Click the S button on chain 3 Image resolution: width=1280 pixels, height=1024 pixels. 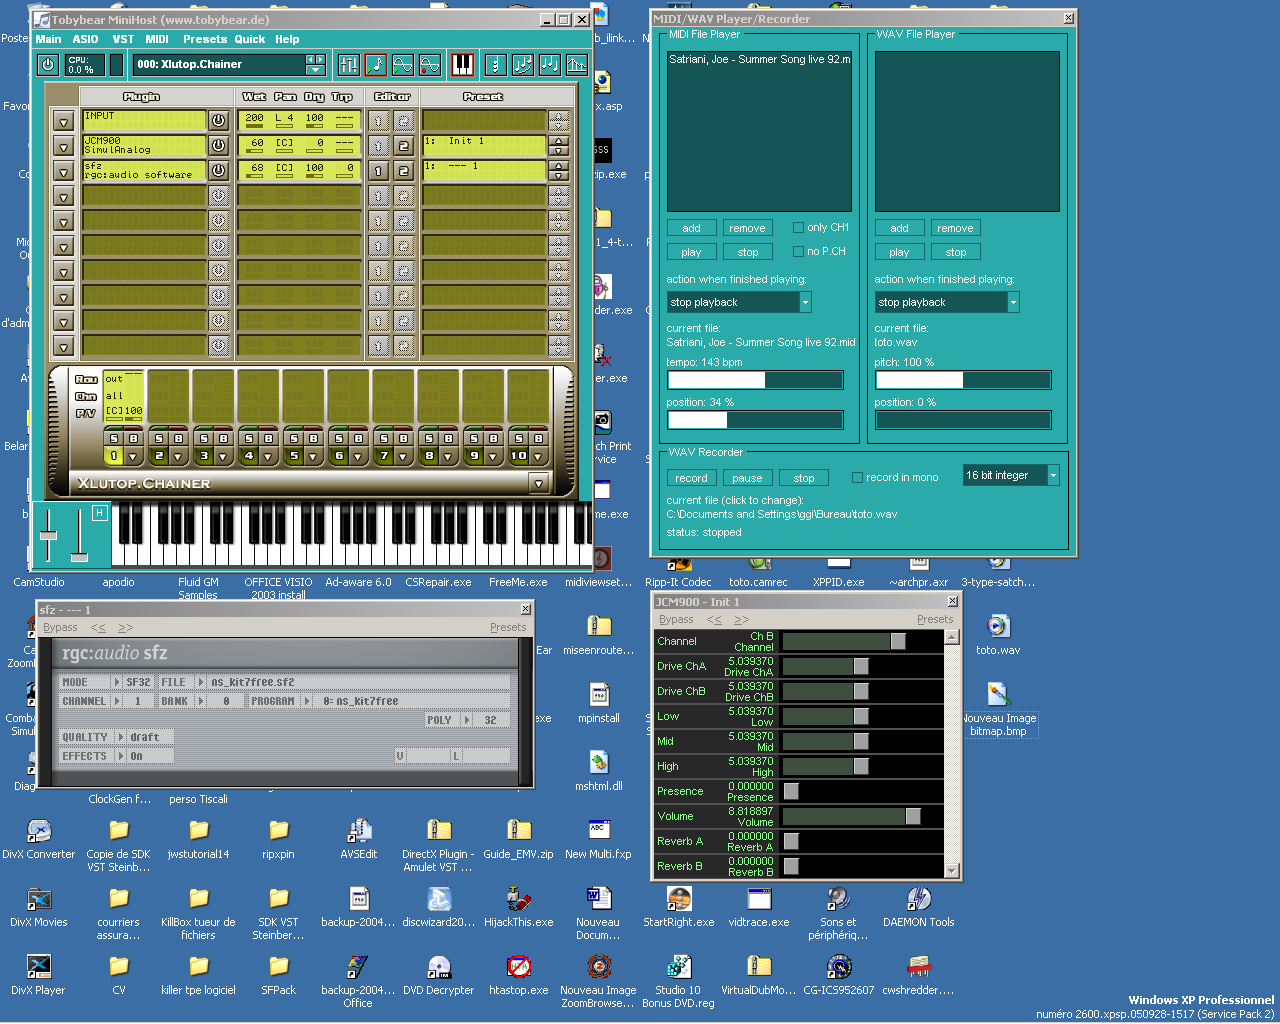[204, 438]
